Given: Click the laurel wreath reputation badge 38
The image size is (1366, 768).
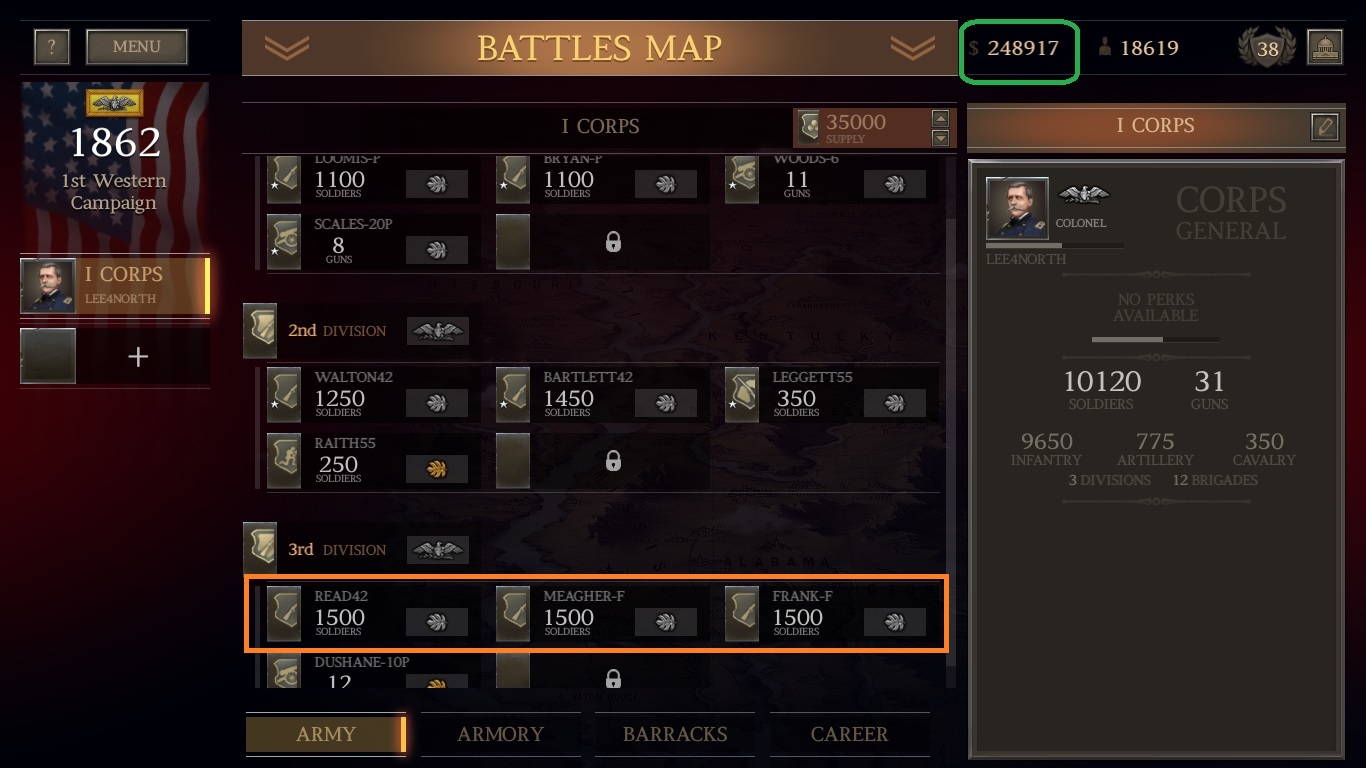Looking at the screenshot, I should click(x=1267, y=48).
